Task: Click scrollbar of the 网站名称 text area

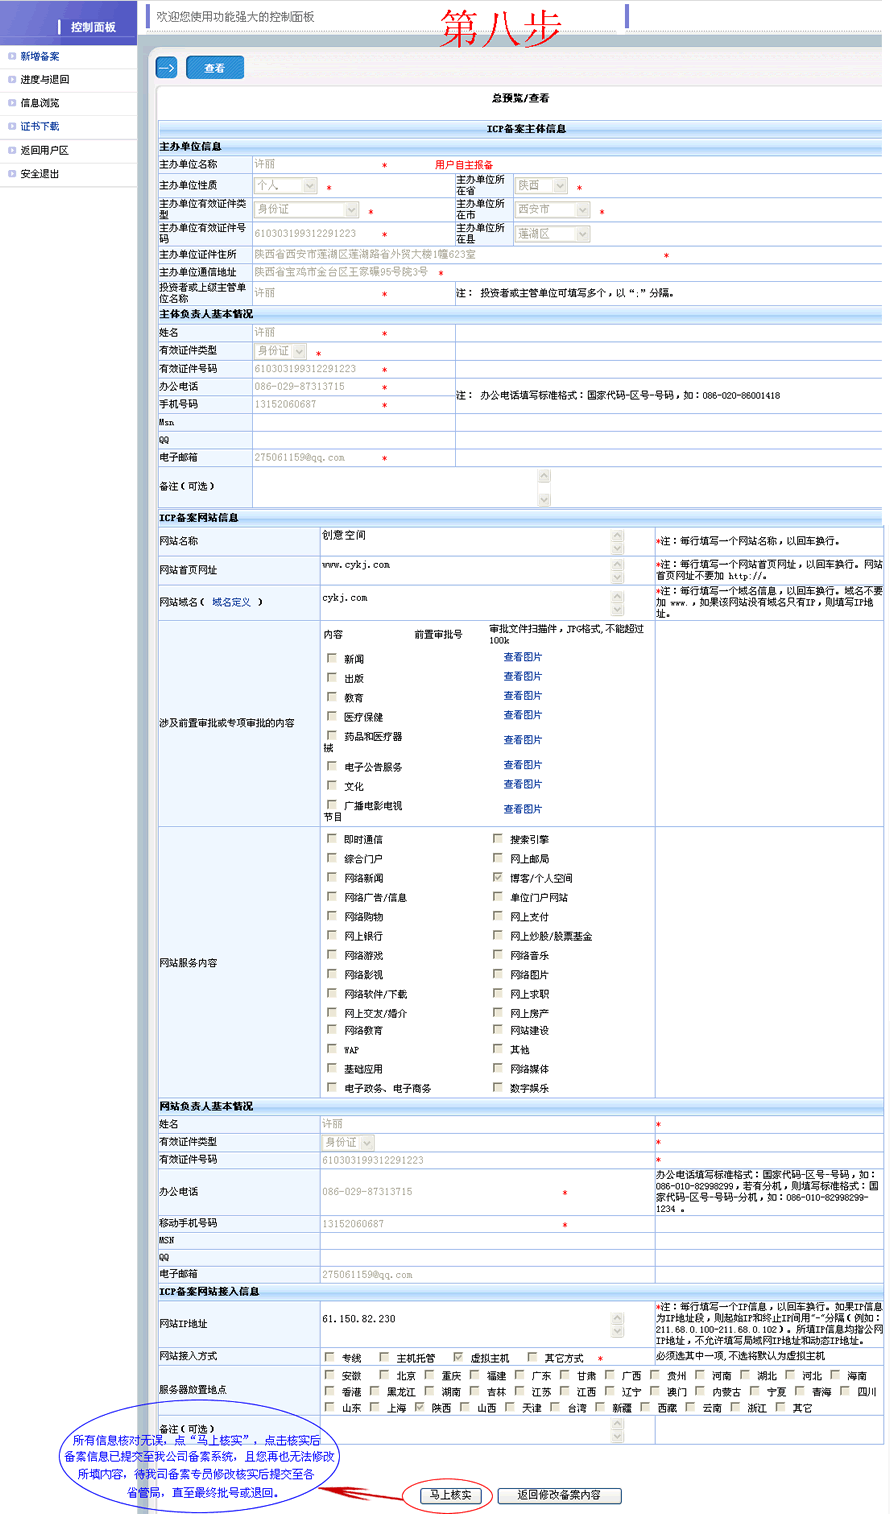Action: [617, 541]
